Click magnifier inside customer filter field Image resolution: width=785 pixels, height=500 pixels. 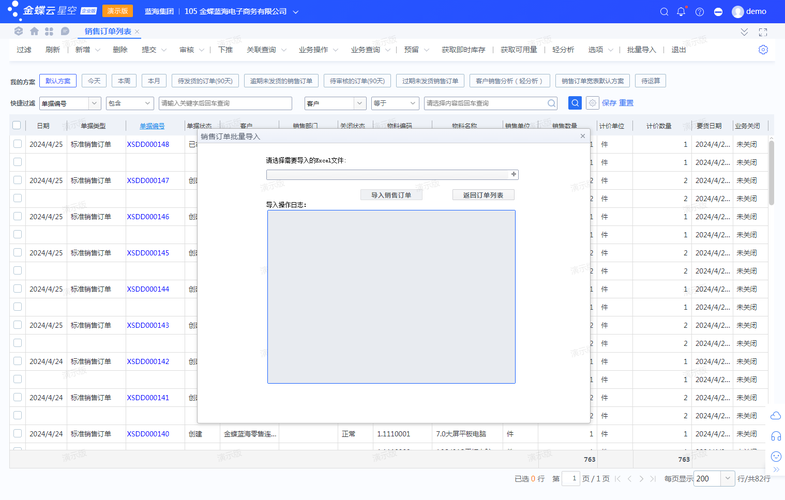click(551, 103)
